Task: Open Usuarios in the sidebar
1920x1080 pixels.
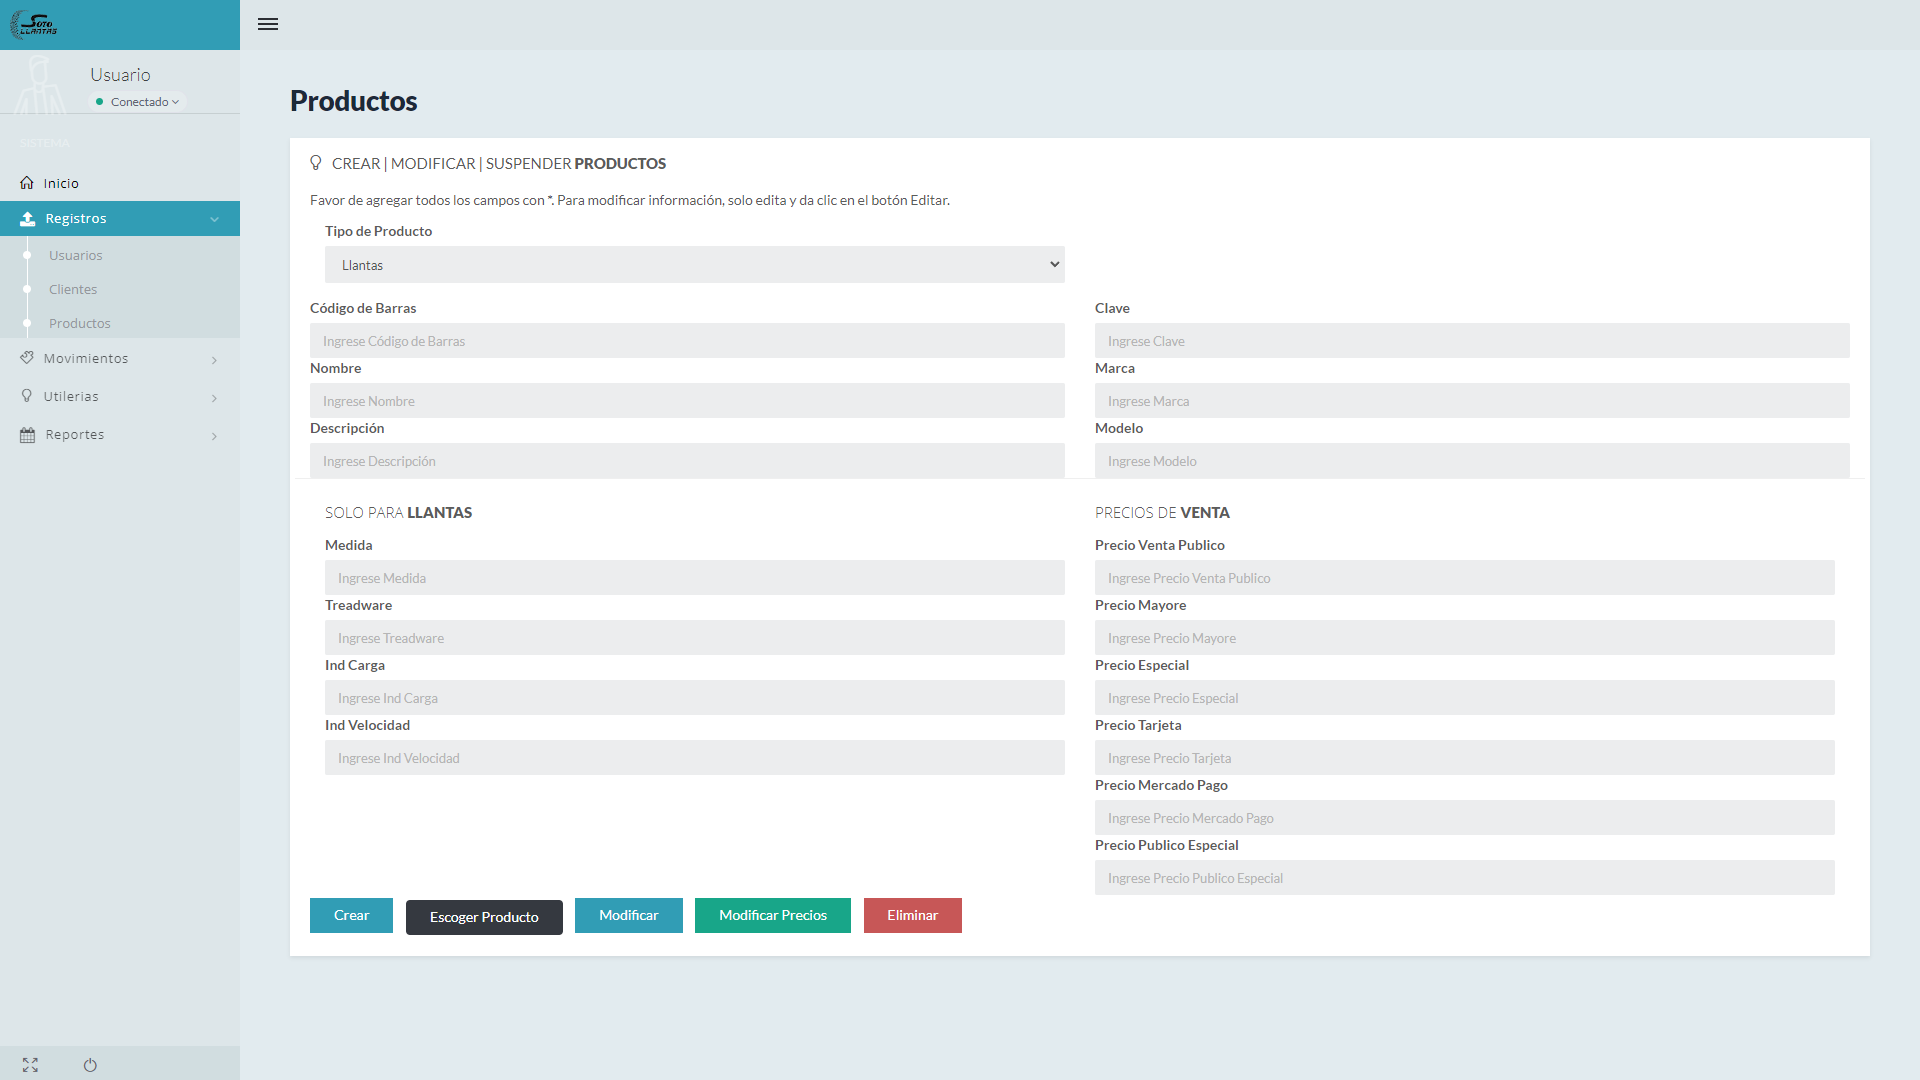Action: (76, 256)
